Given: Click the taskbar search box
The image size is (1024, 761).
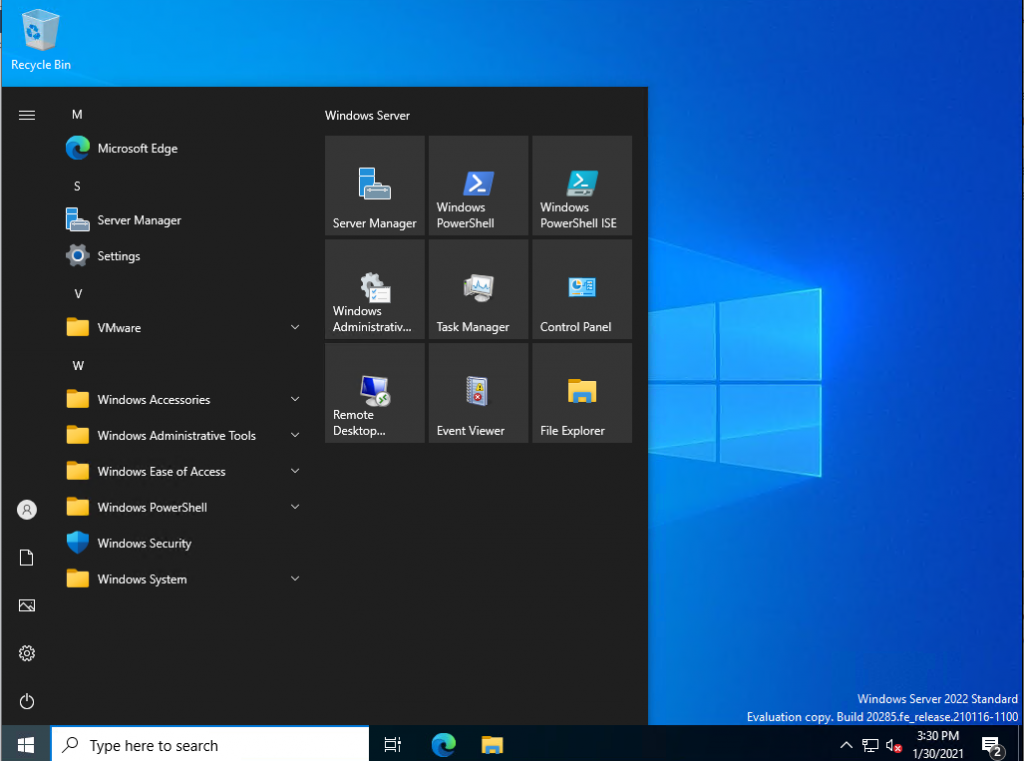Looking at the screenshot, I should pyautogui.click(x=210, y=745).
